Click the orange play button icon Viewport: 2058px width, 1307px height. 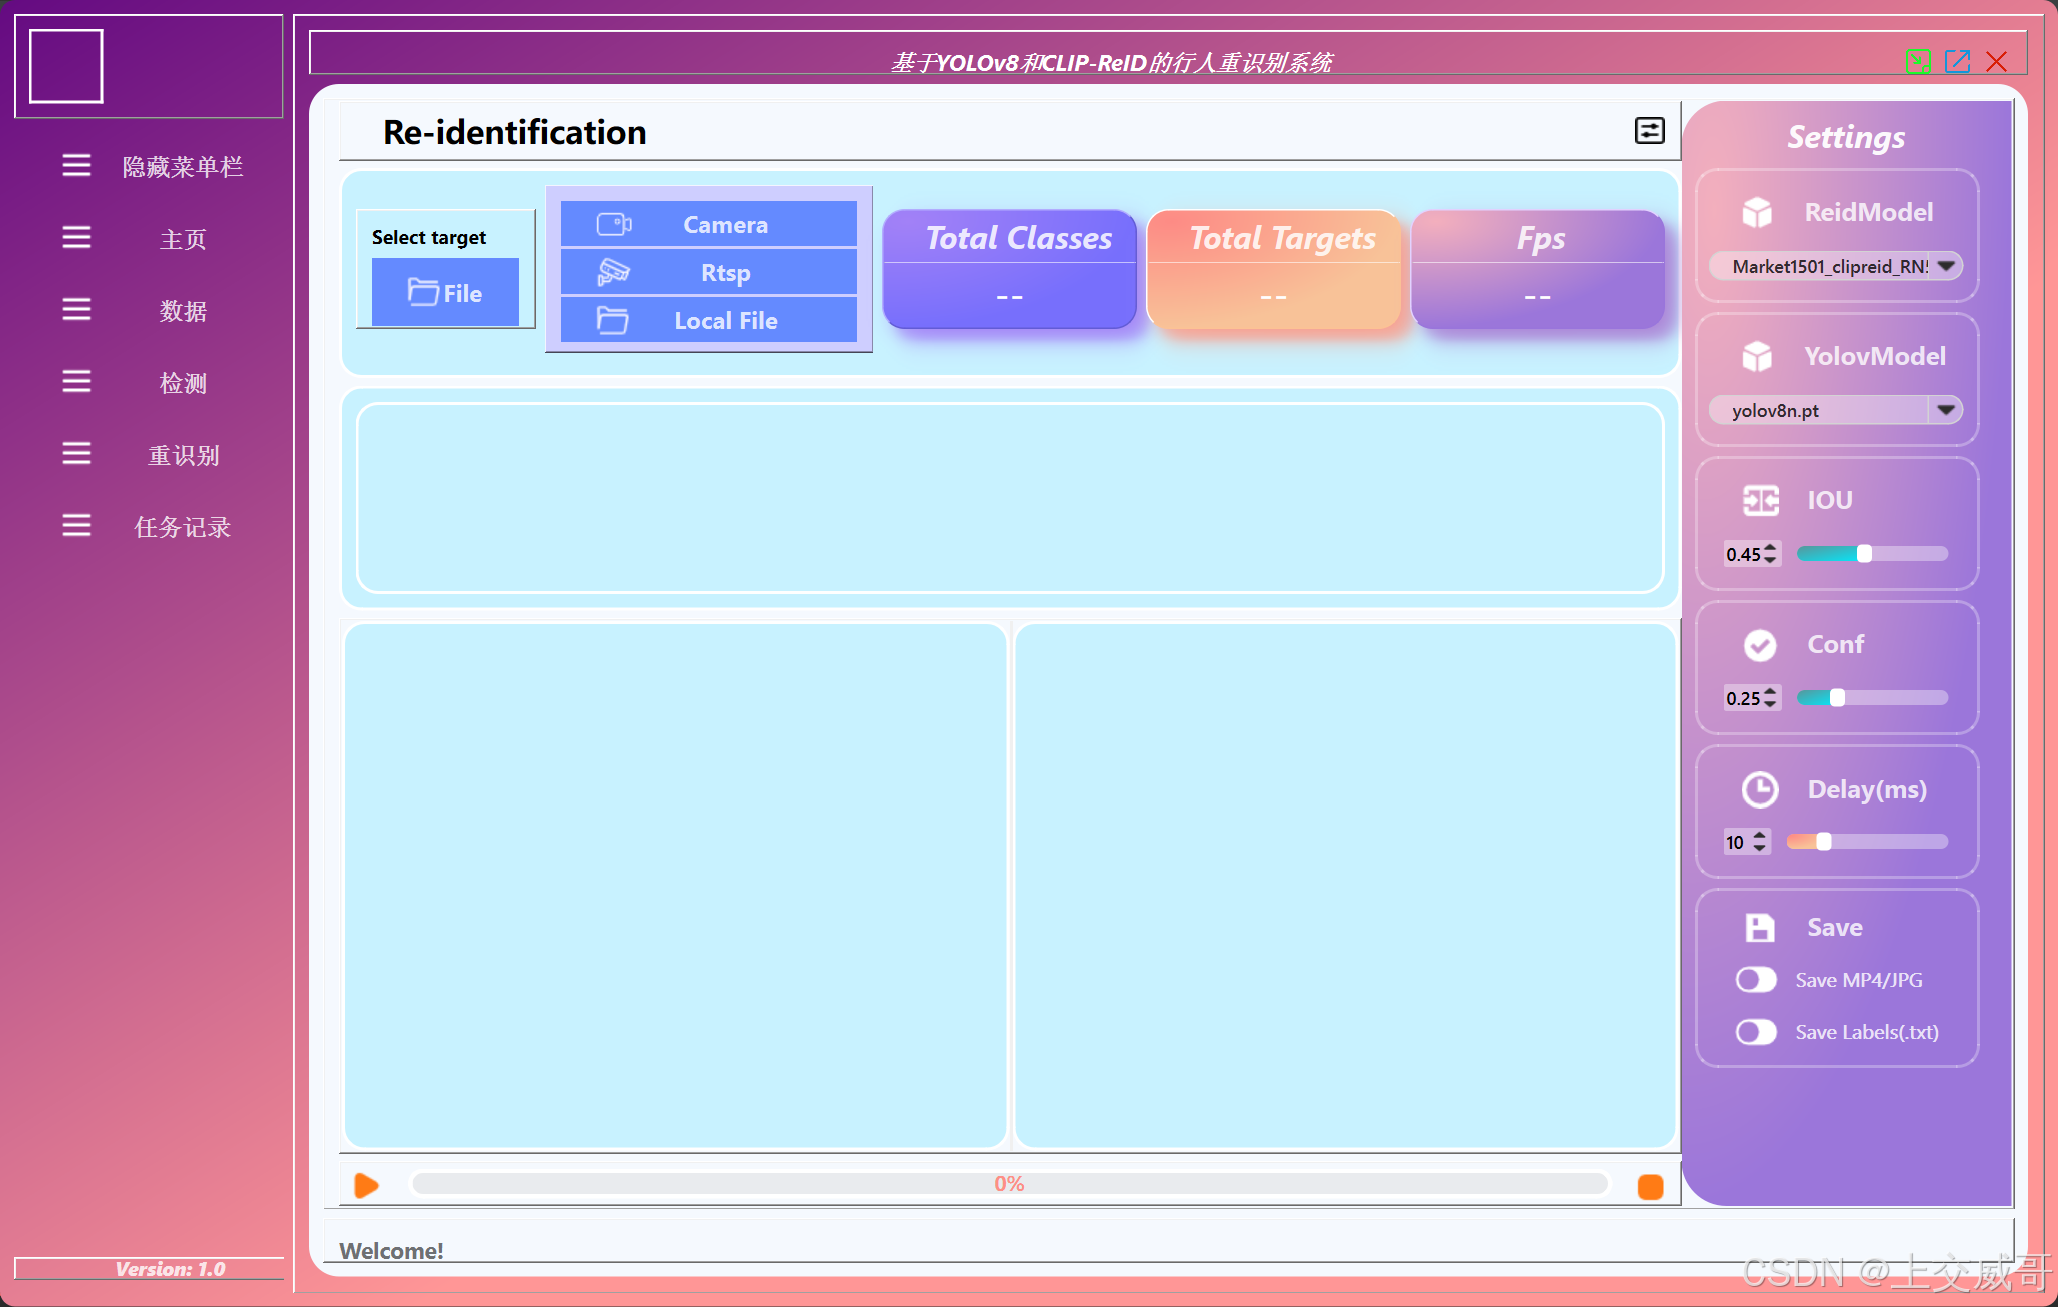pyautogui.click(x=367, y=1186)
